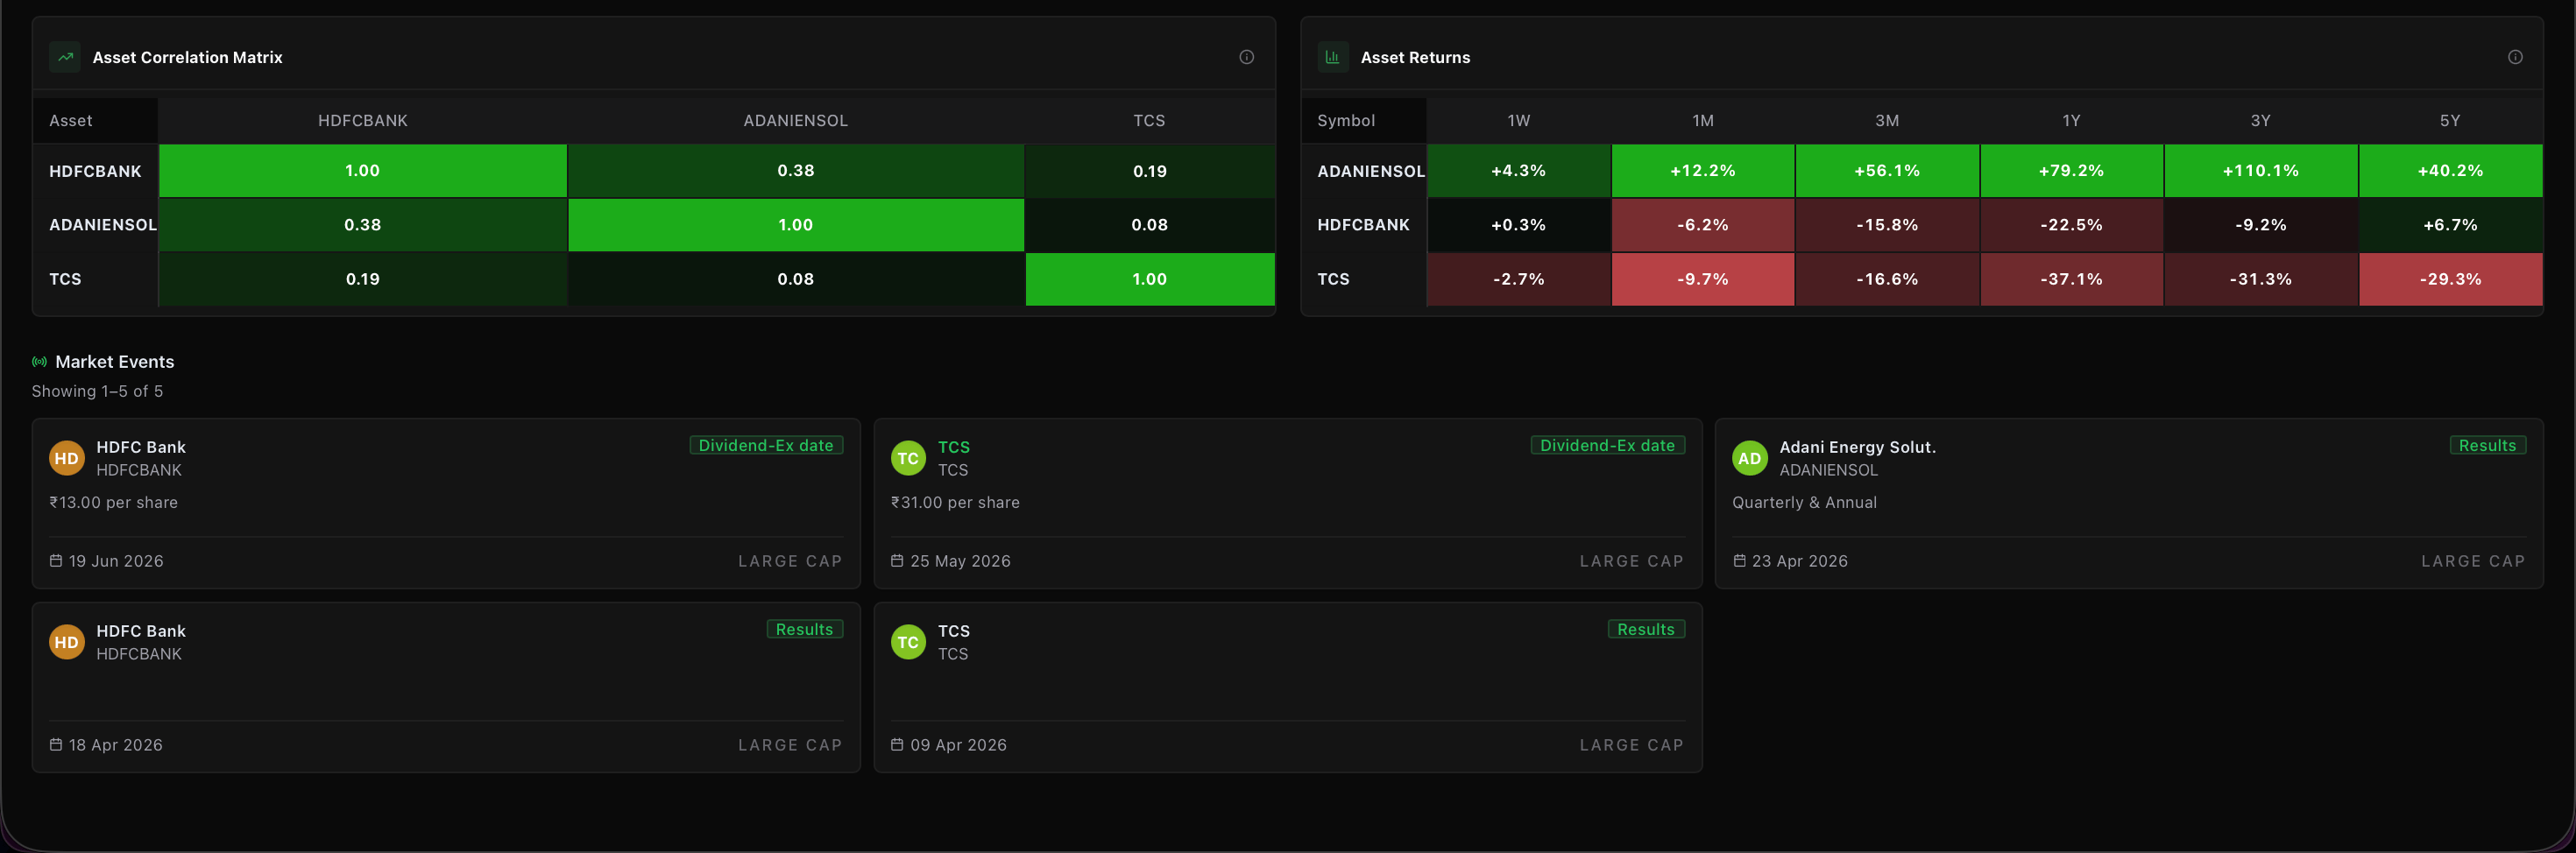Image resolution: width=2576 pixels, height=853 pixels.
Task: Open the green TCS link on dividend card
Action: click(x=954, y=447)
